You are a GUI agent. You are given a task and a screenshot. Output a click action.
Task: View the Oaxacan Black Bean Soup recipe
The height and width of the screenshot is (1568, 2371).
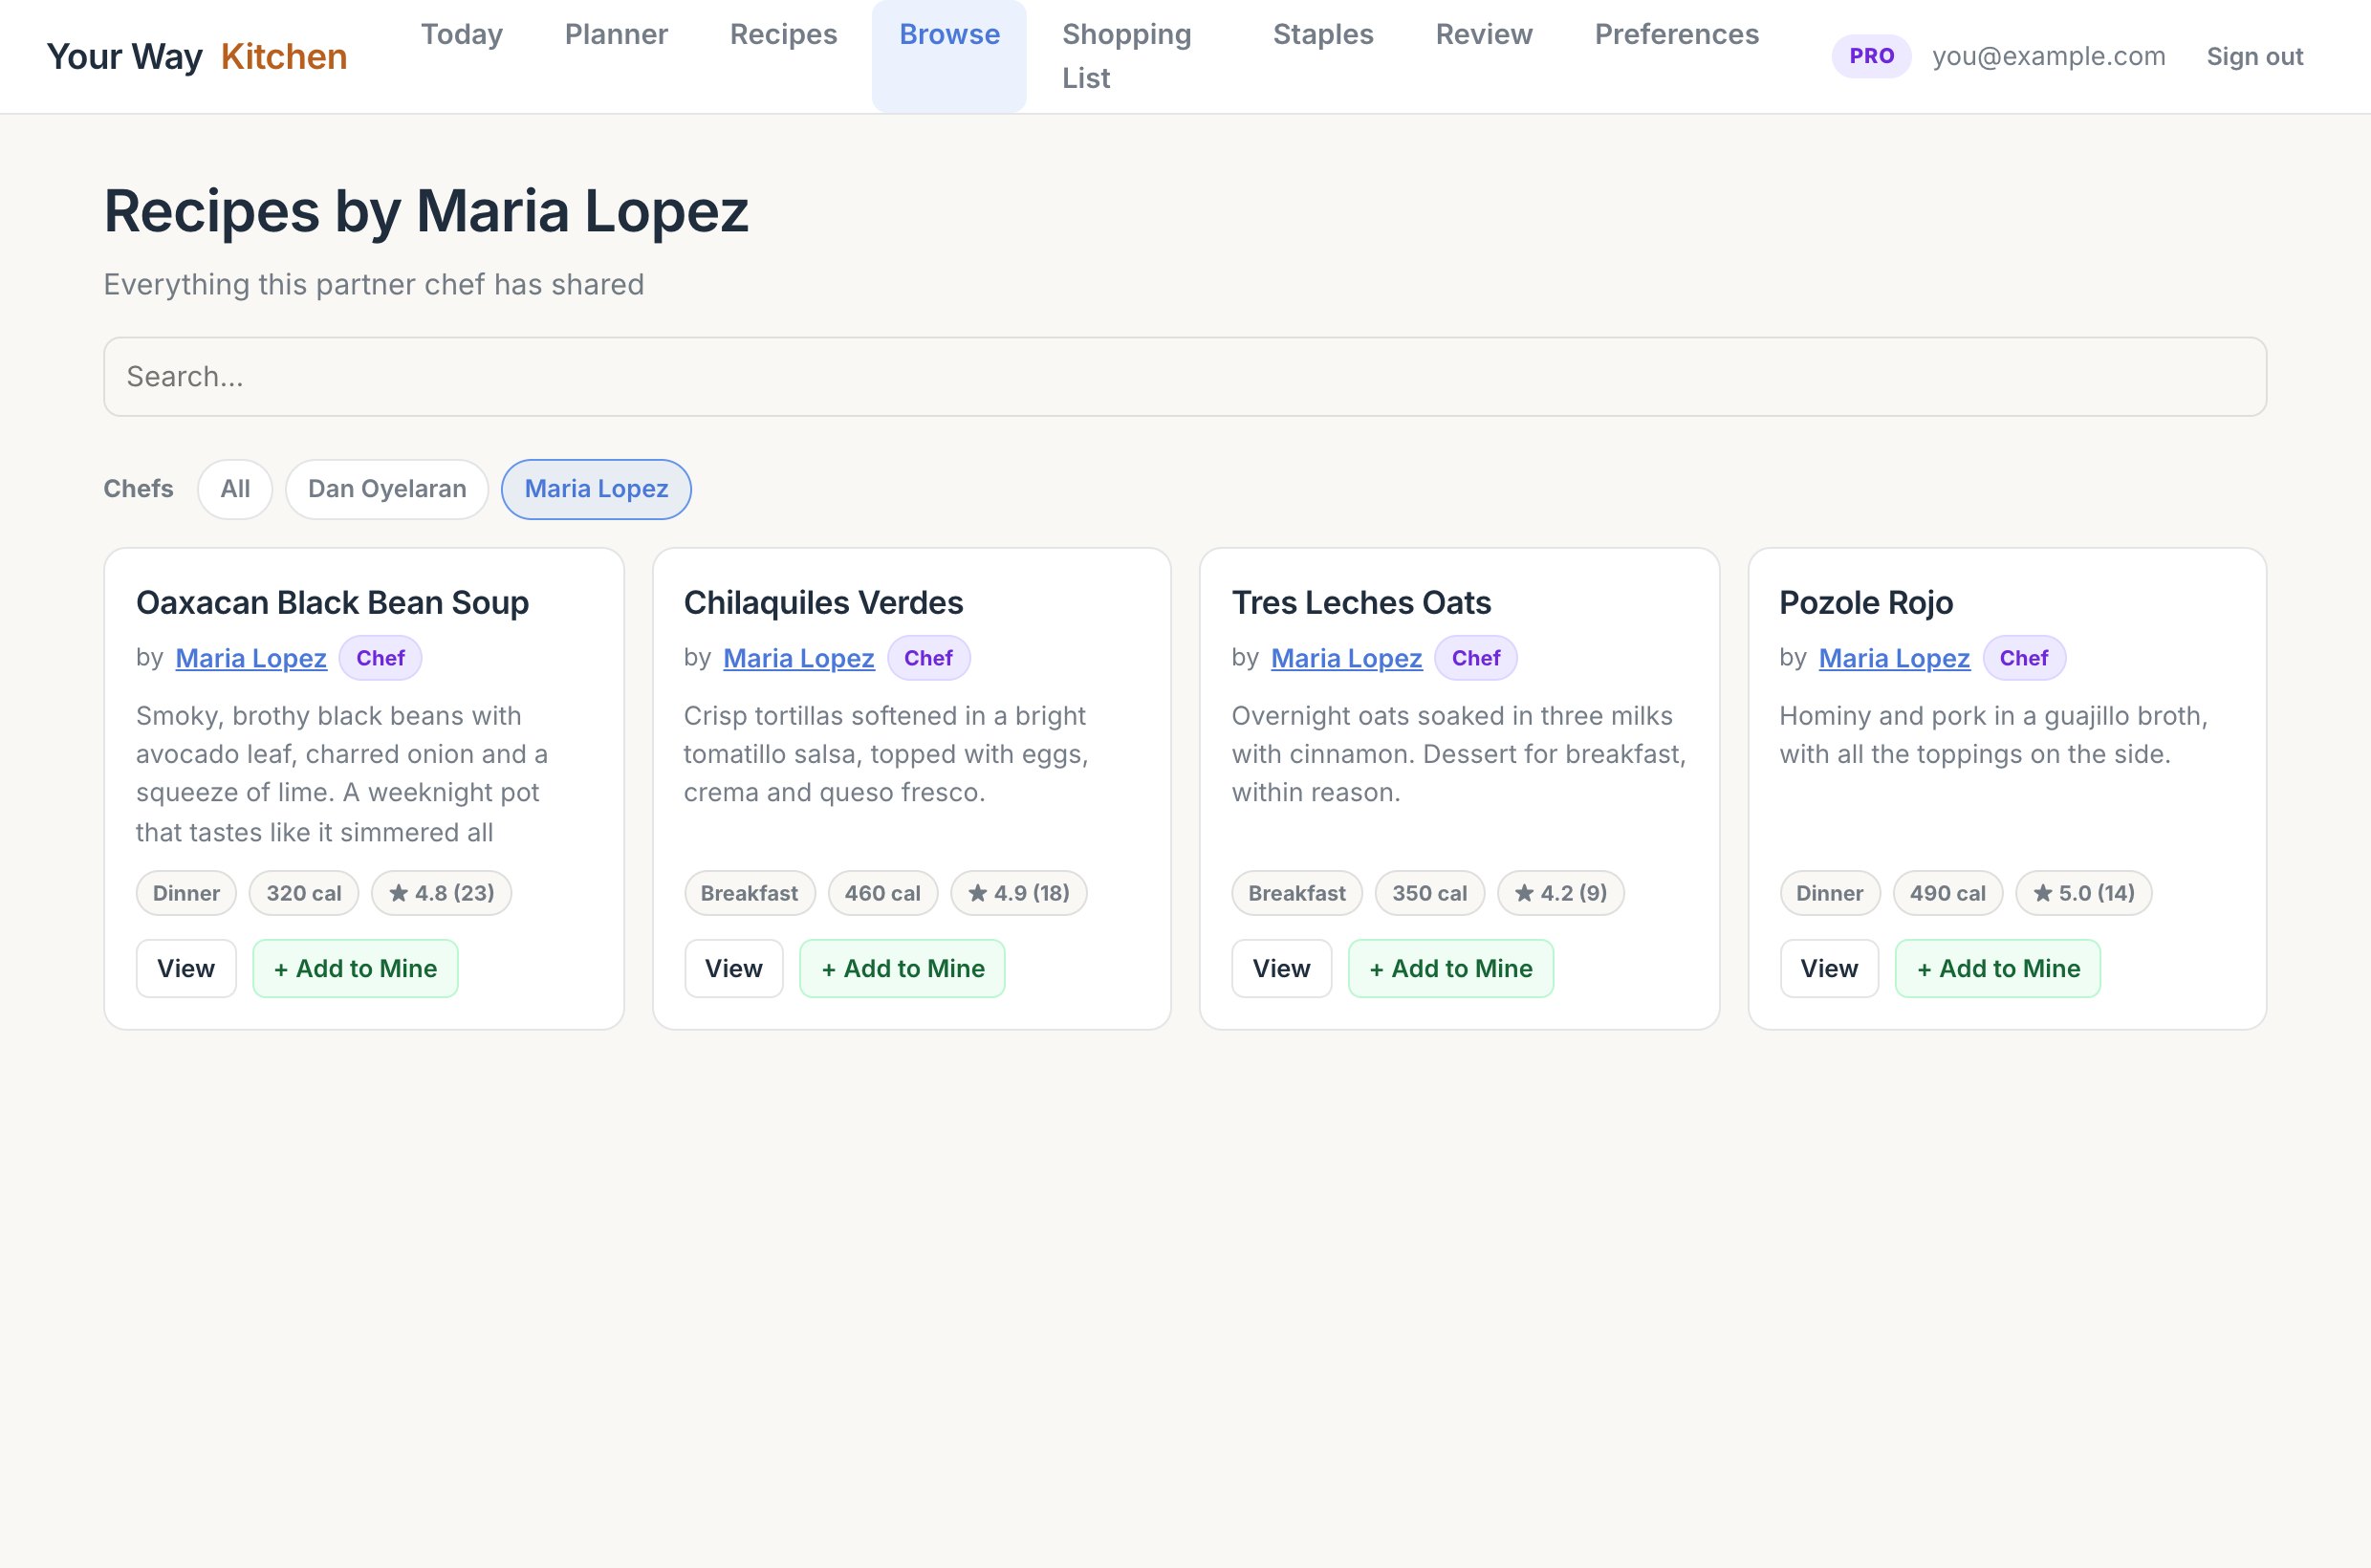click(x=186, y=968)
